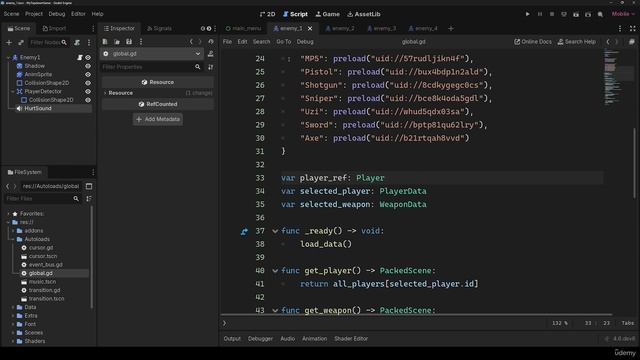Open the global.gd resource dropdown
Screen dimensions: 640x360
tap(151, 54)
